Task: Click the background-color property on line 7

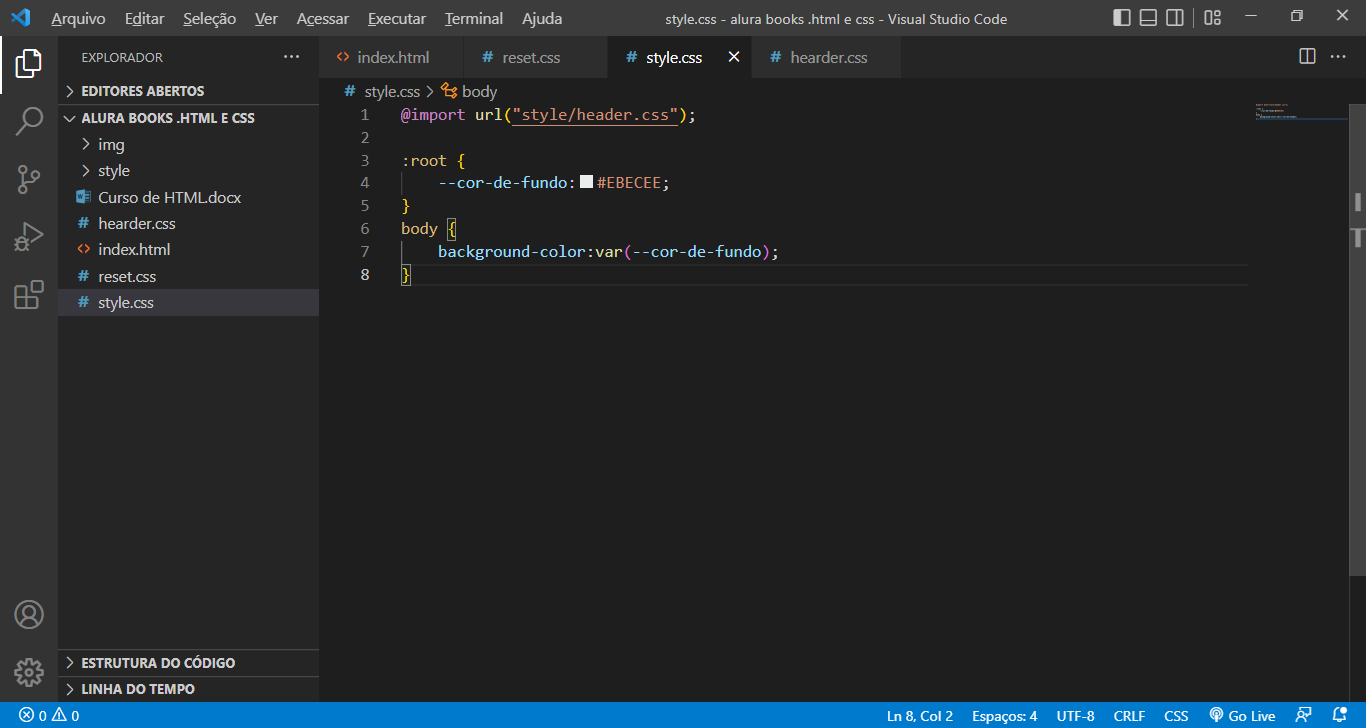Action: coord(512,252)
